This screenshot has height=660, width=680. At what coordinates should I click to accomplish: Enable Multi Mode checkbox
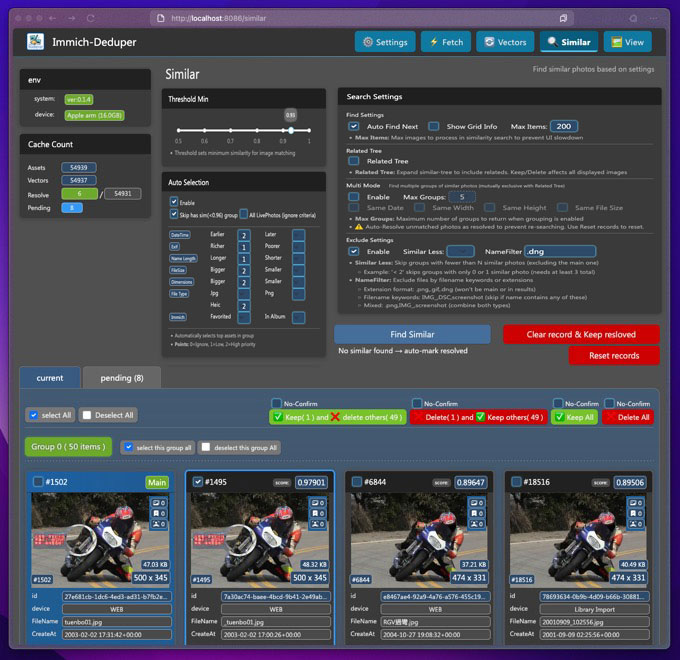point(354,197)
